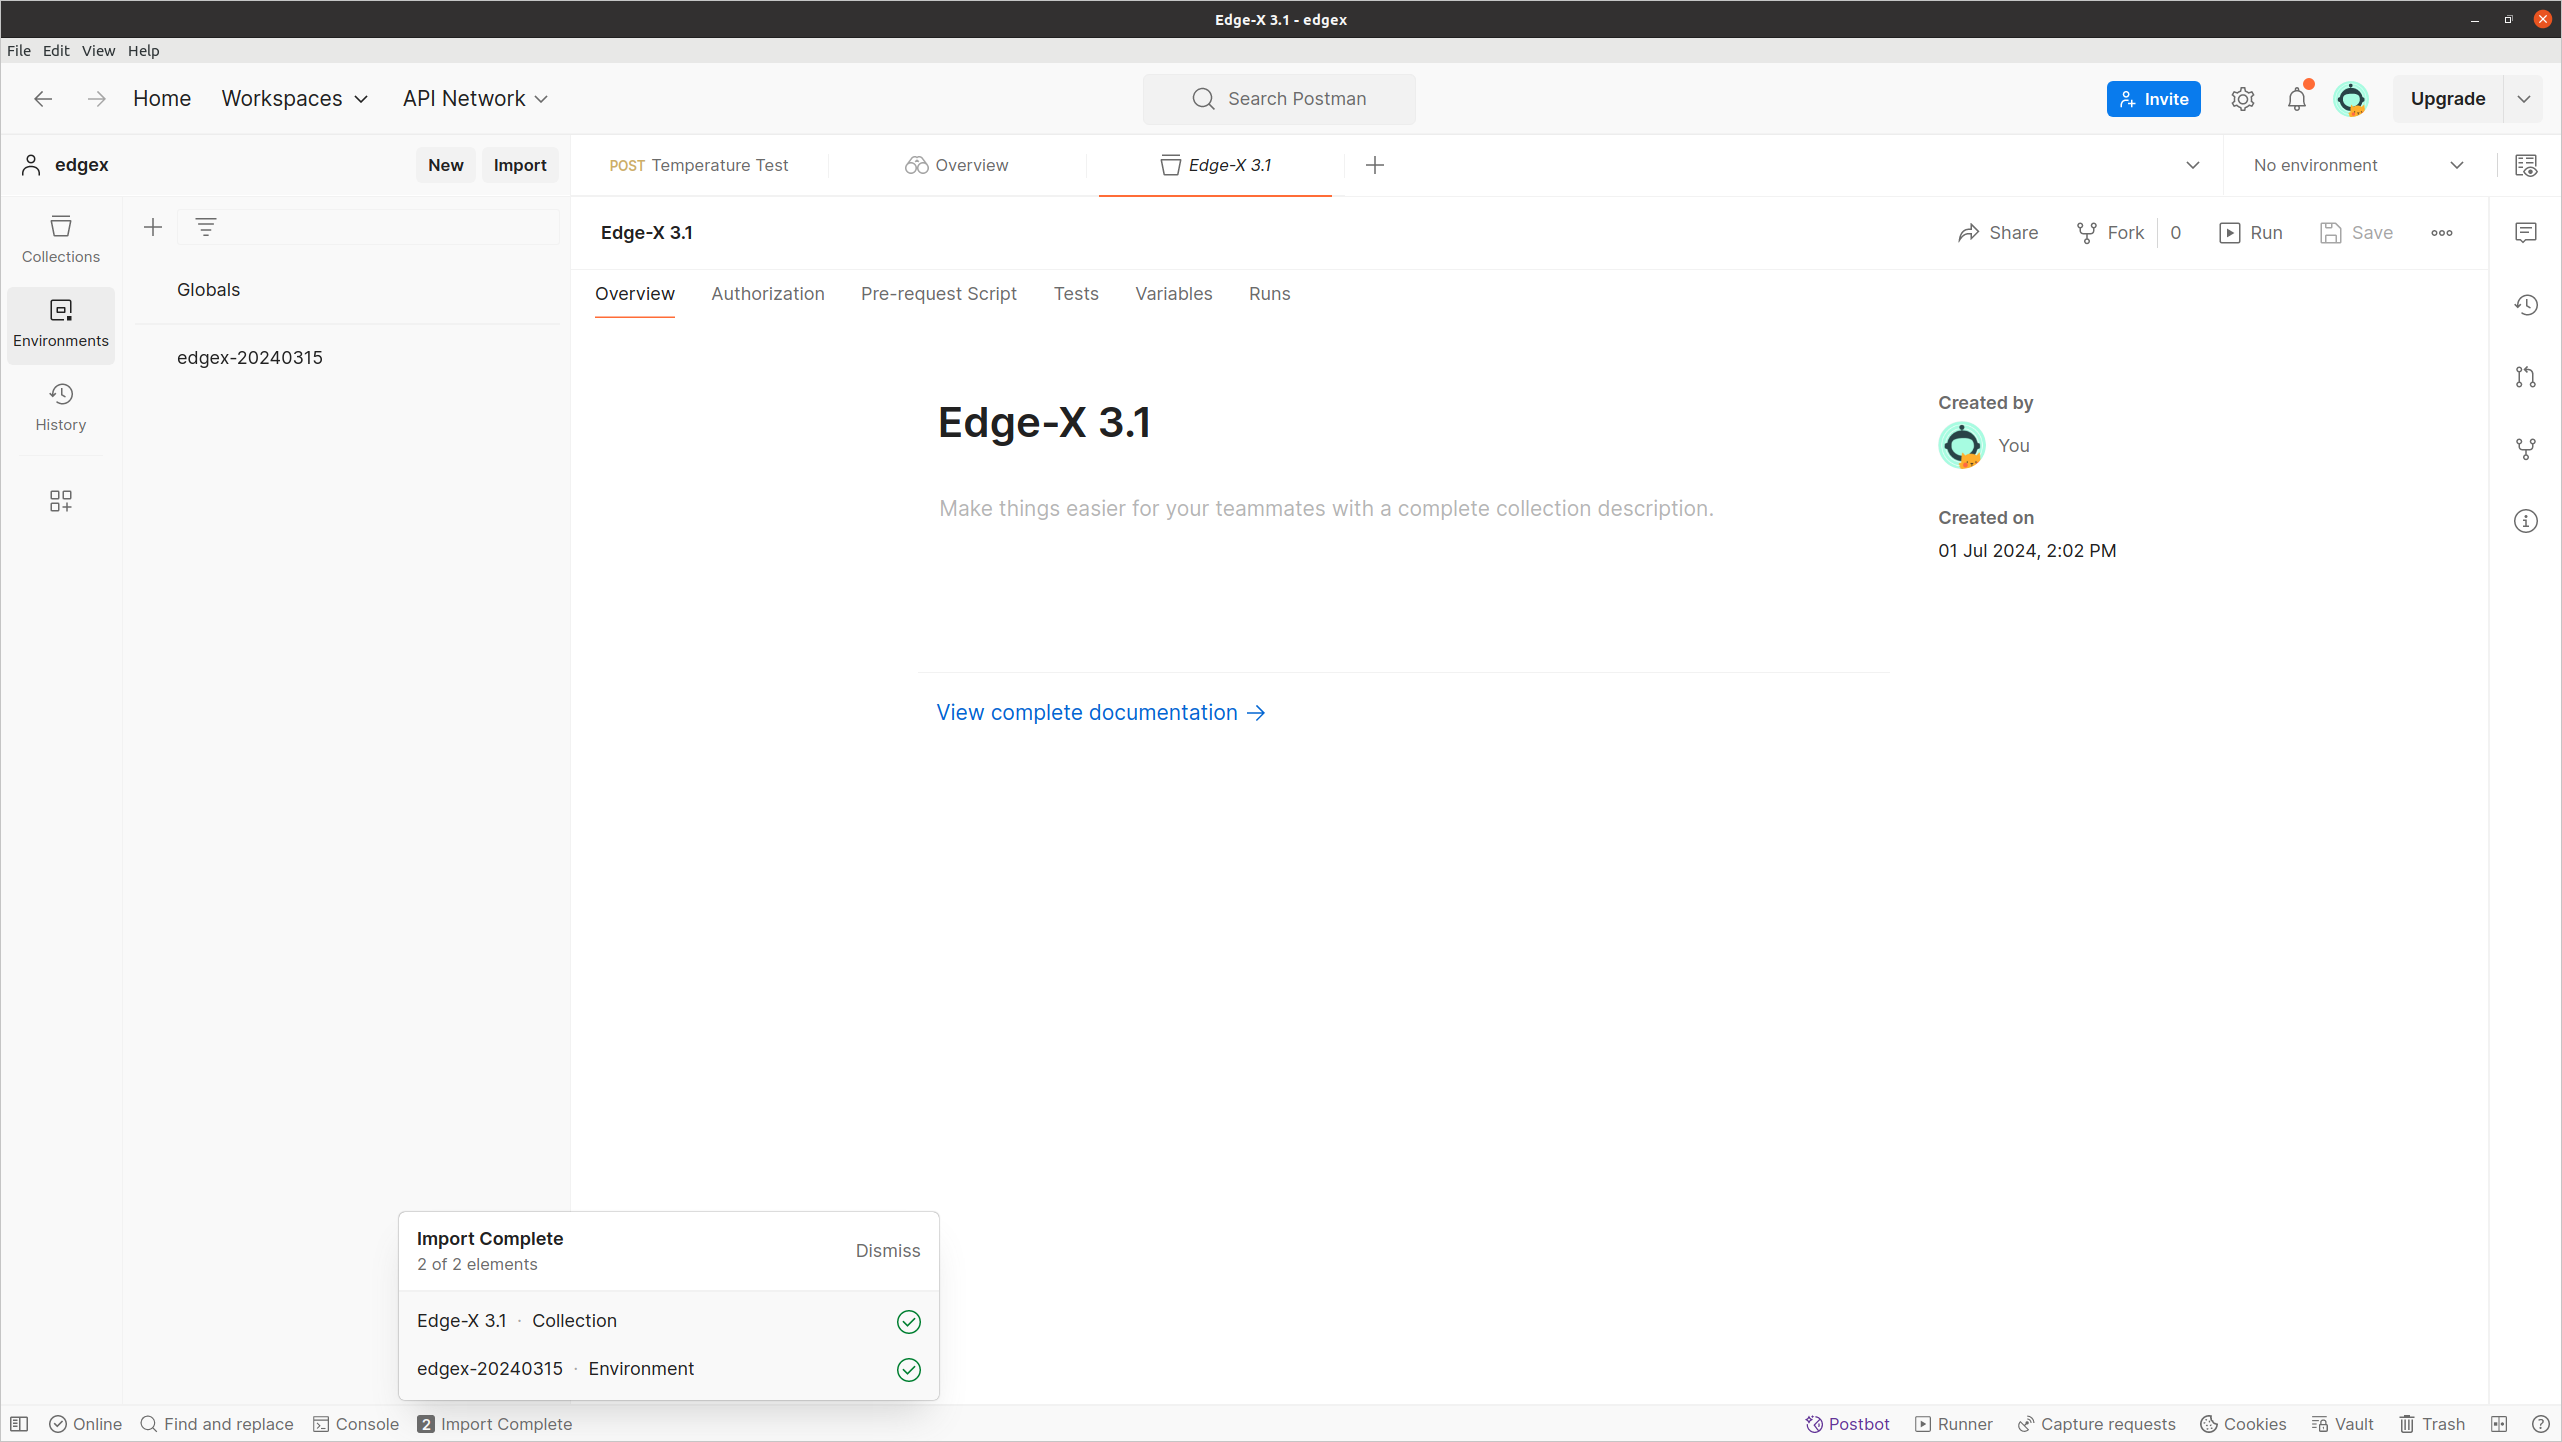Click the Search Postman field
The image size is (2562, 1442).
click(1279, 99)
